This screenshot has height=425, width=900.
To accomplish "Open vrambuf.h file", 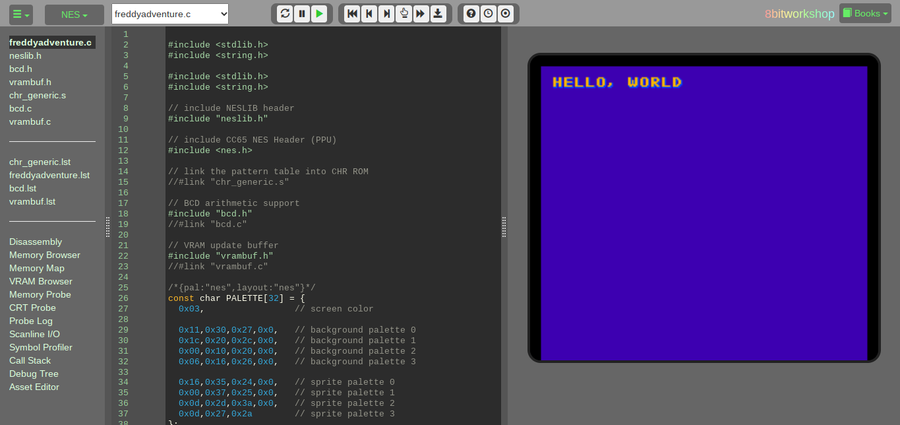I will tap(30, 82).
